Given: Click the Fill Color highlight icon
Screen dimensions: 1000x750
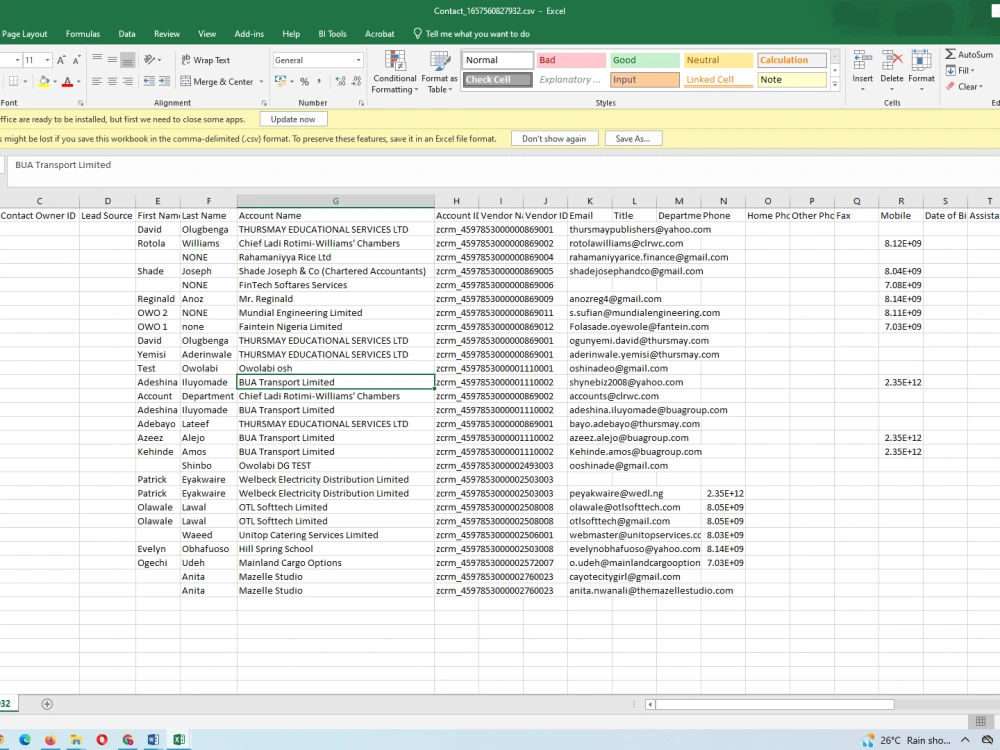Looking at the screenshot, I should pos(44,80).
